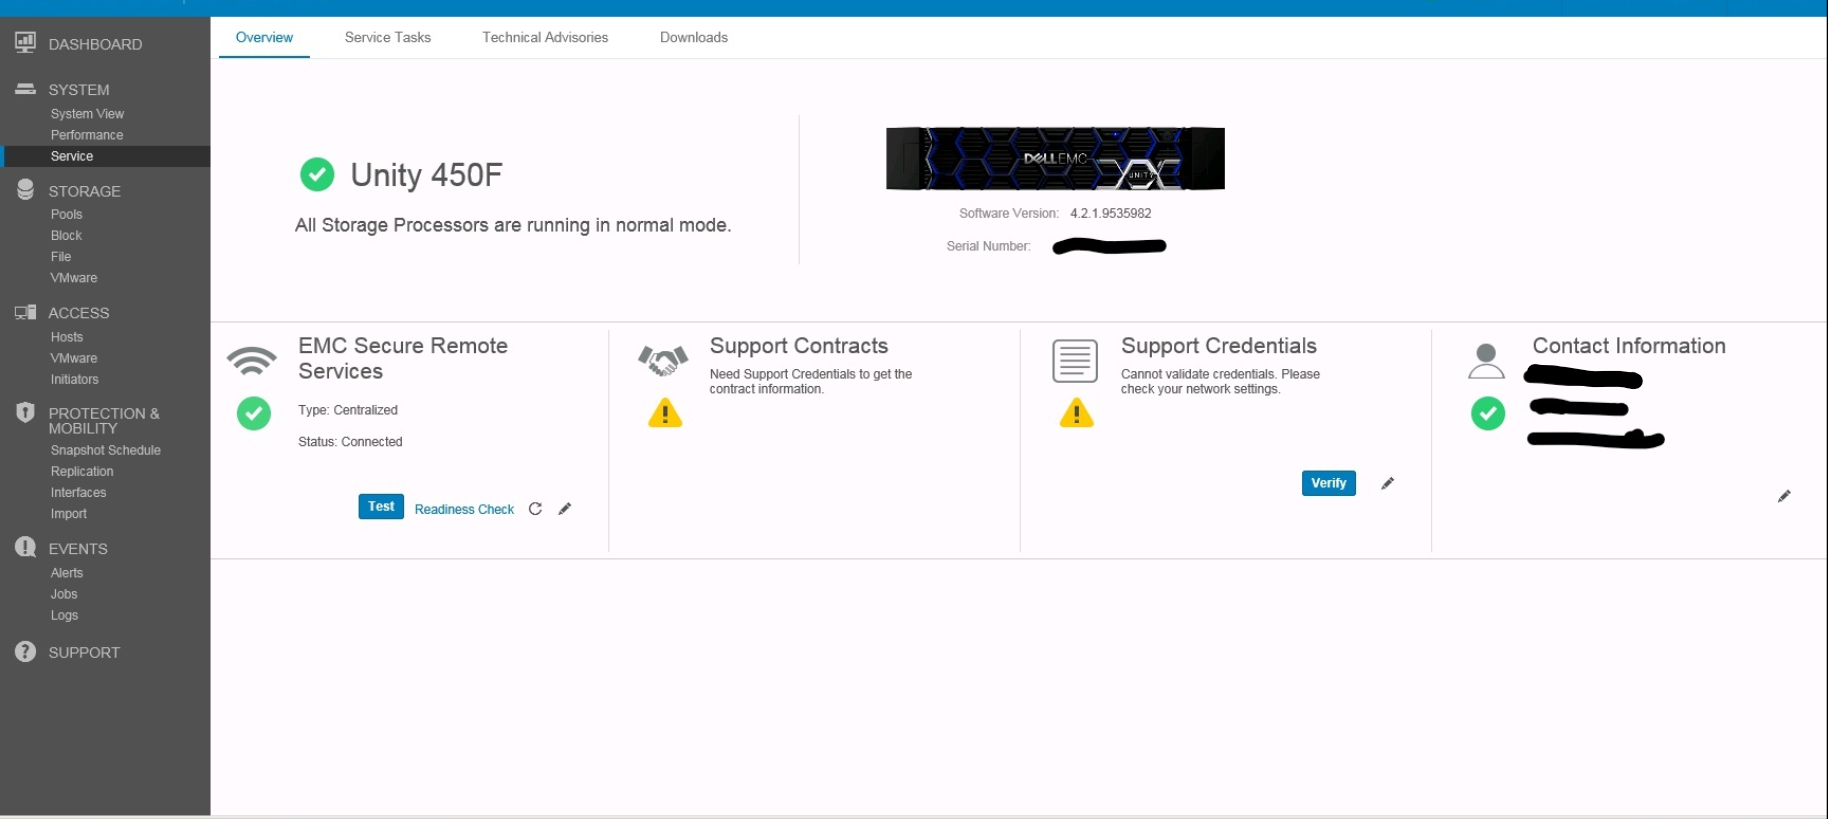Edit EMC Secure Remote Services settings
This screenshot has width=1828, height=819.
[565, 508]
